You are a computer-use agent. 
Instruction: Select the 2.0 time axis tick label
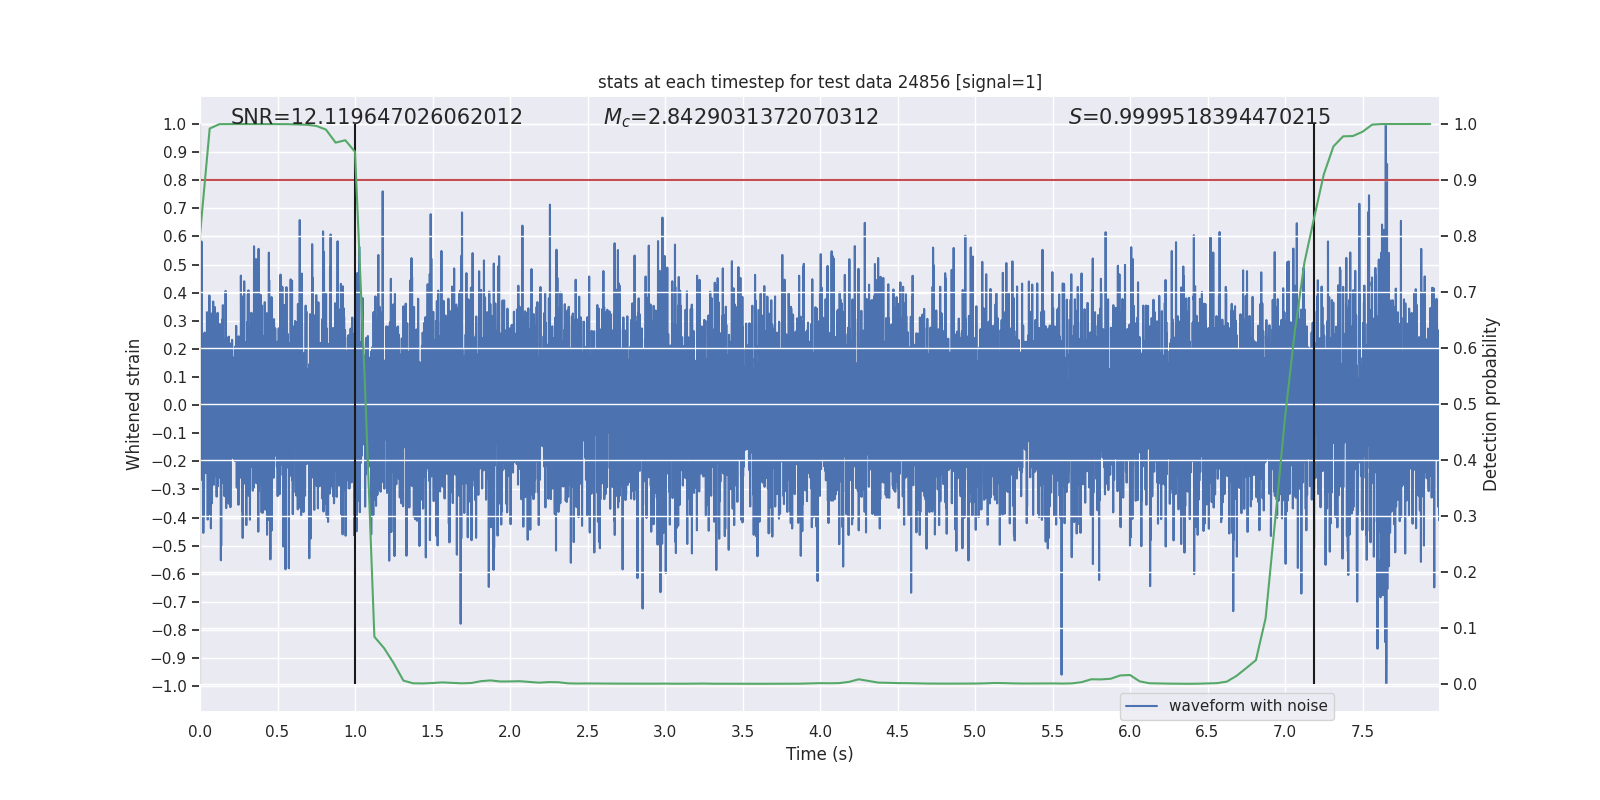click(510, 732)
